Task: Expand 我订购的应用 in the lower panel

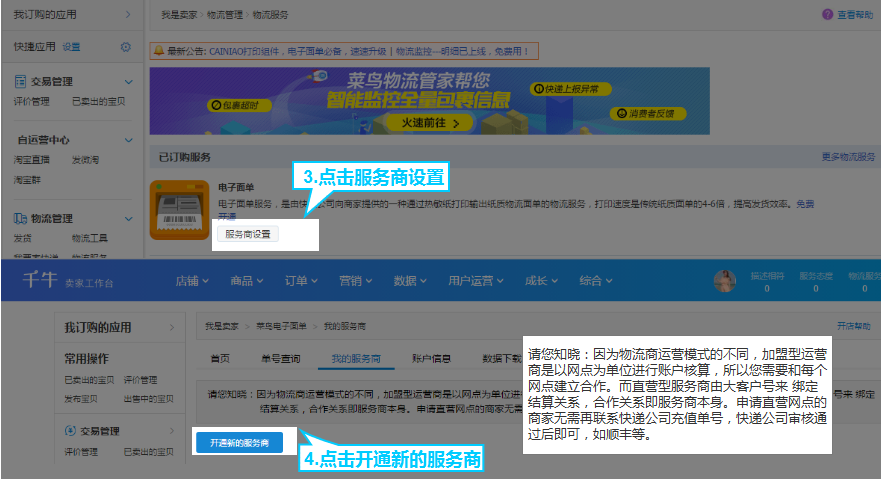Action: tap(172, 327)
